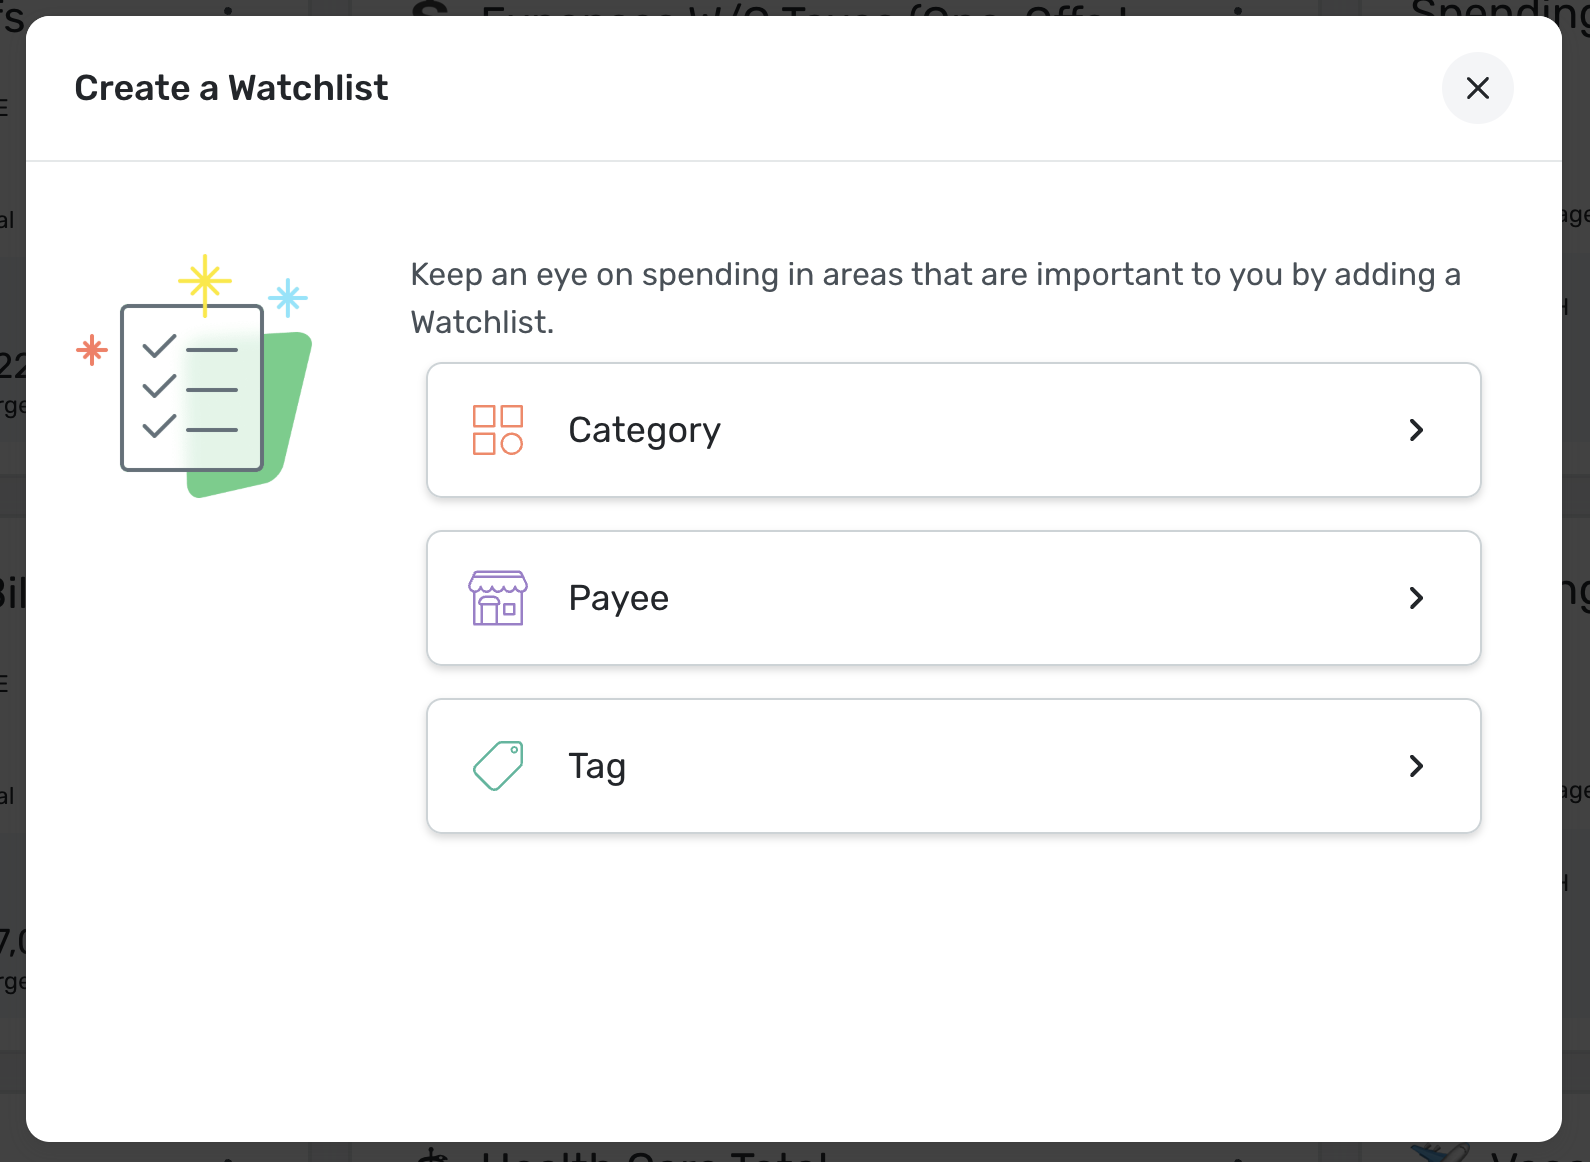This screenshot has height=1162, width=1590.
Task: Click the purple Payee storefront icon
Action: pos(498,598)
